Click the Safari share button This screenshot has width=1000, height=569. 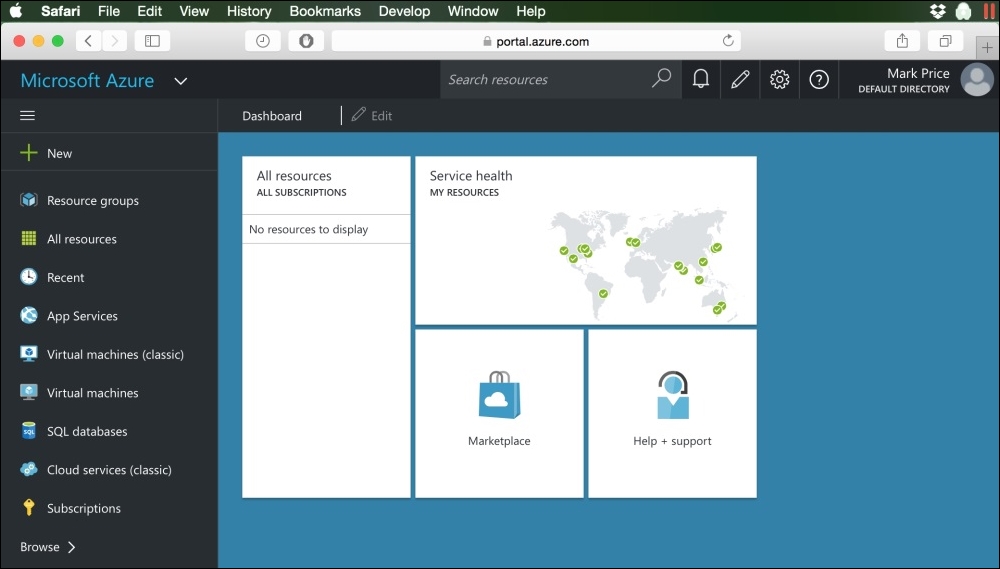pyautogui.click(x=902, y=41)
